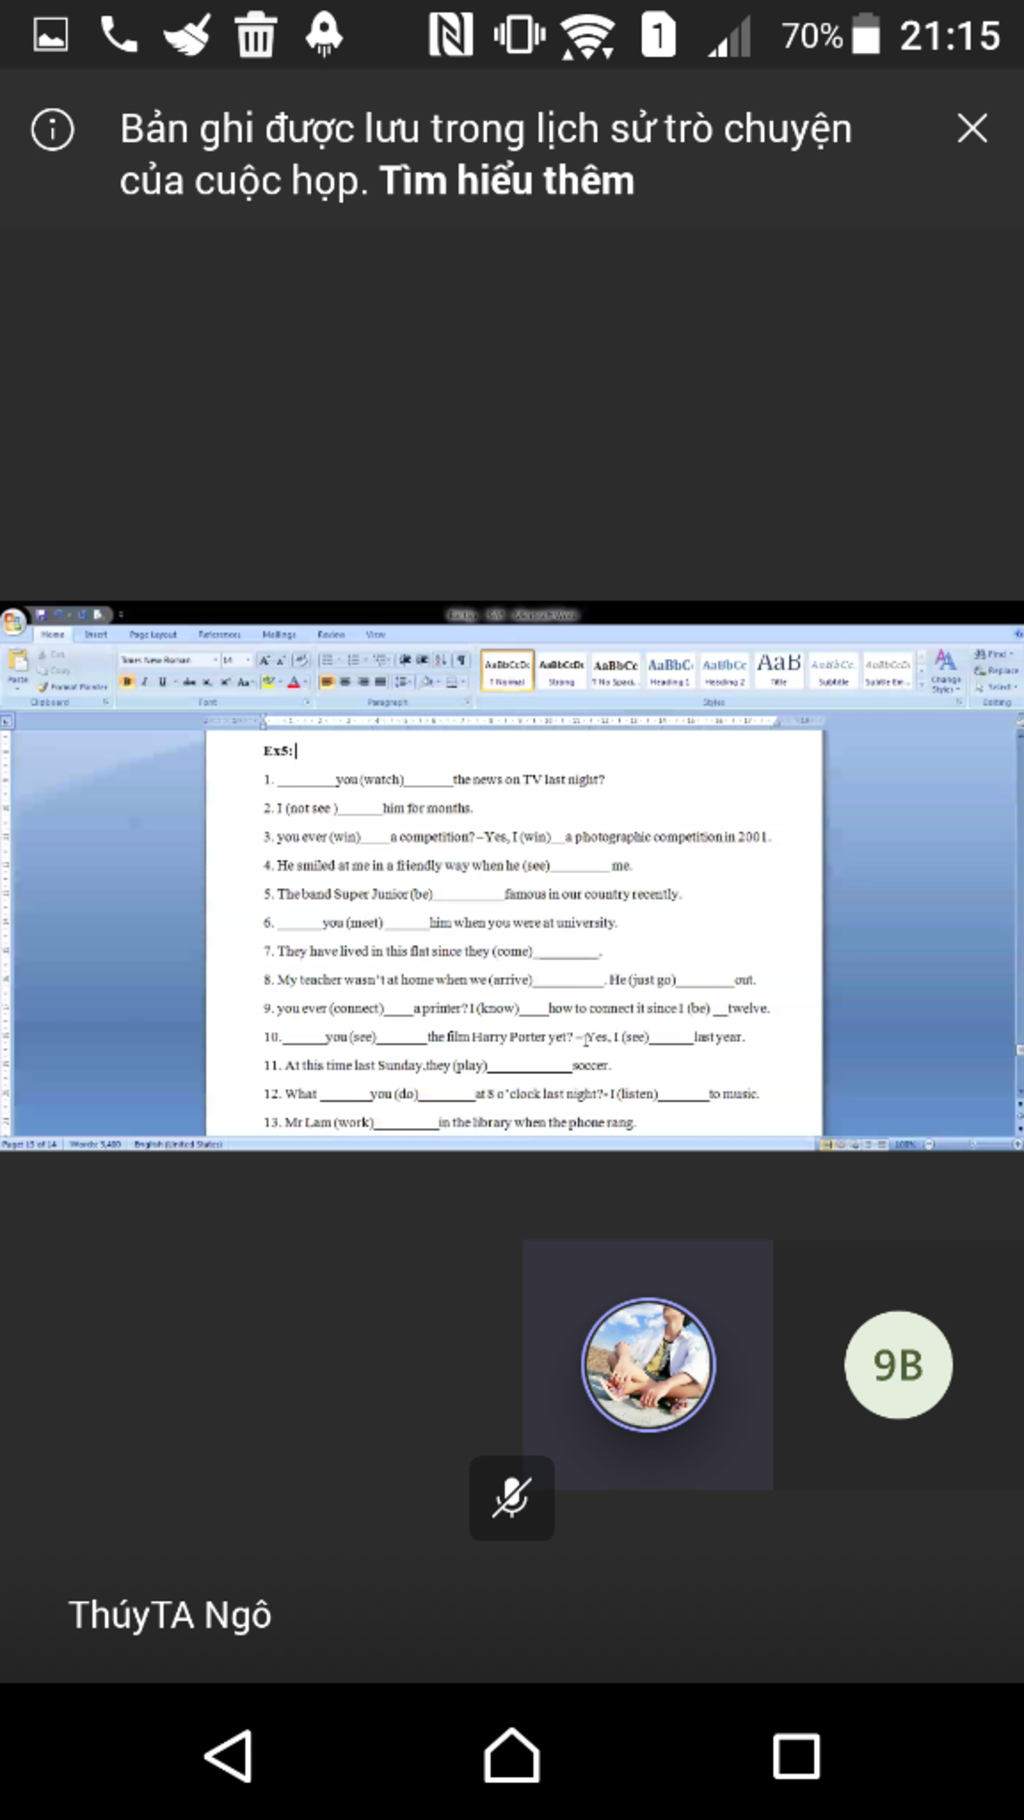The width and height of the screenshot is (1024, 1820).
Task: Open the Insert ribbon tab
Action: [96, 634]
